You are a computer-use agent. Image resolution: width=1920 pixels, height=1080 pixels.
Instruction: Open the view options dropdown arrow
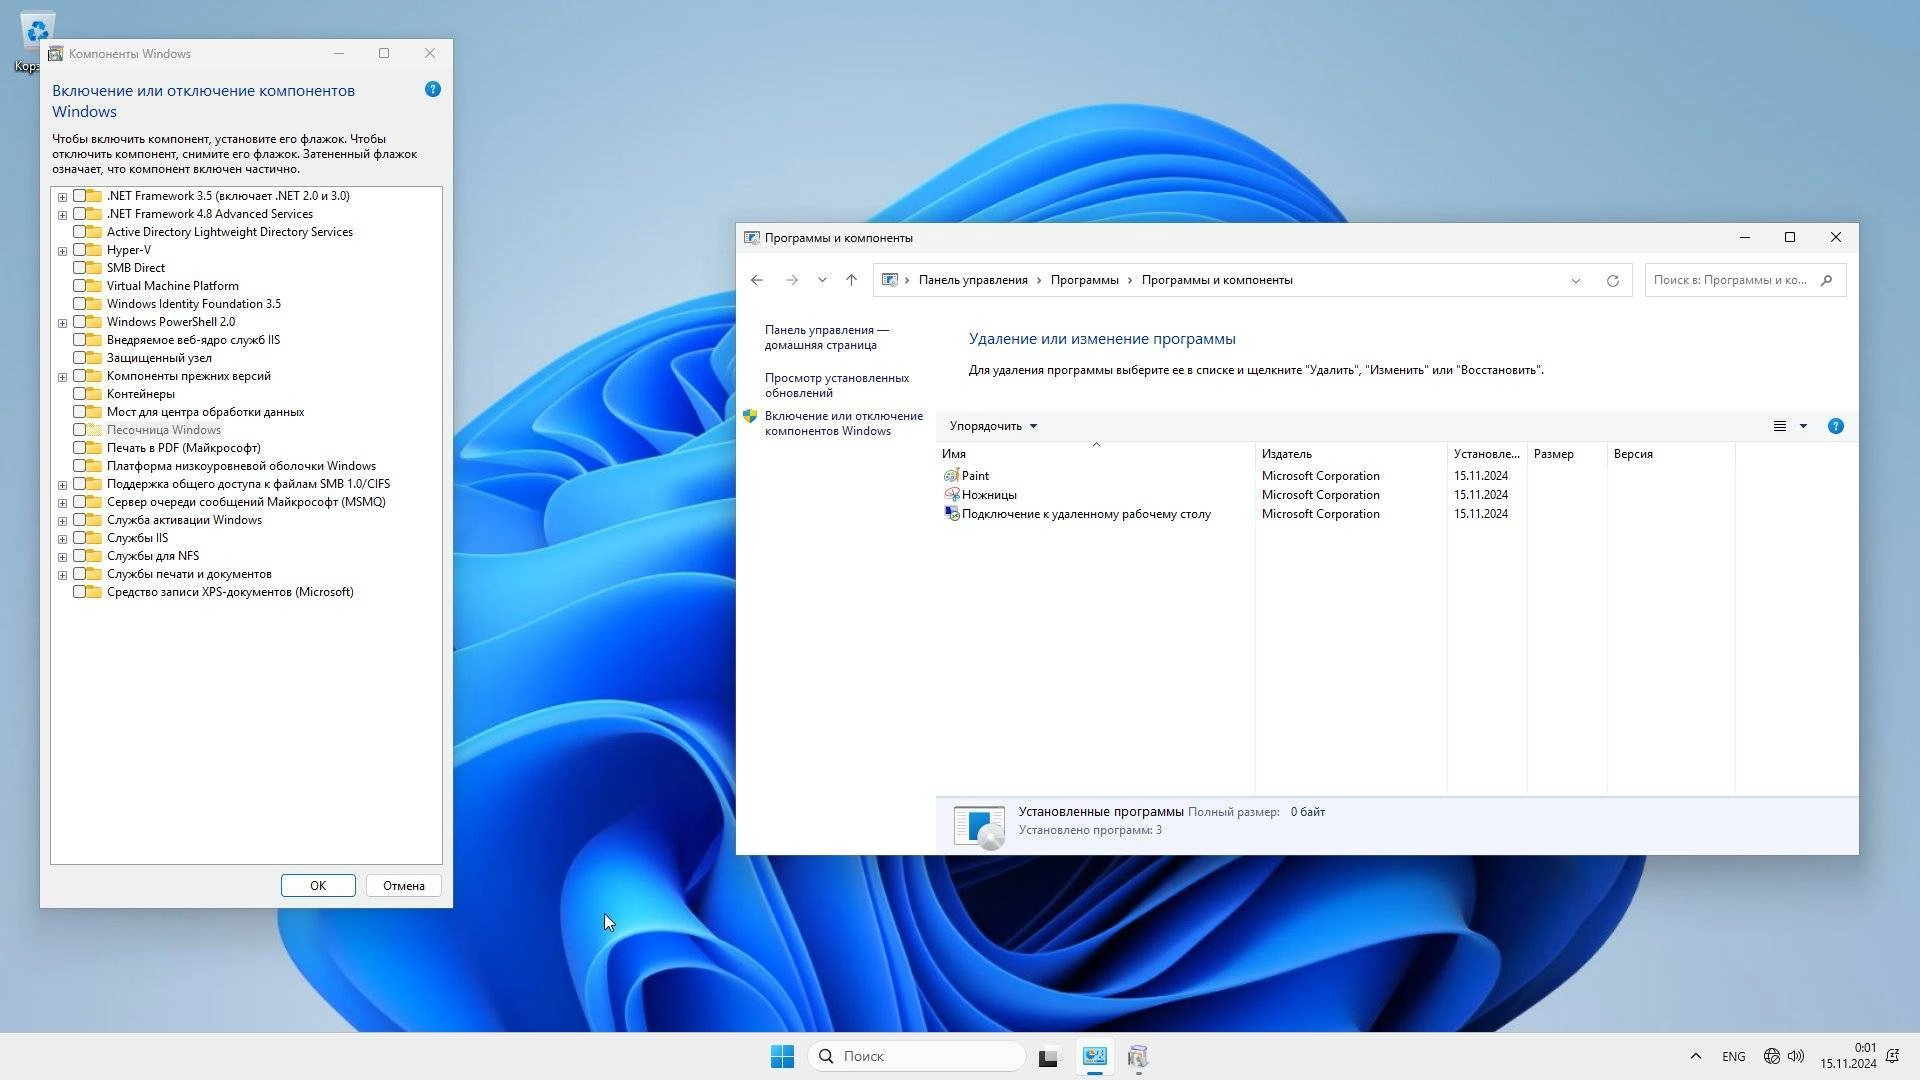tap(1804, 426)
